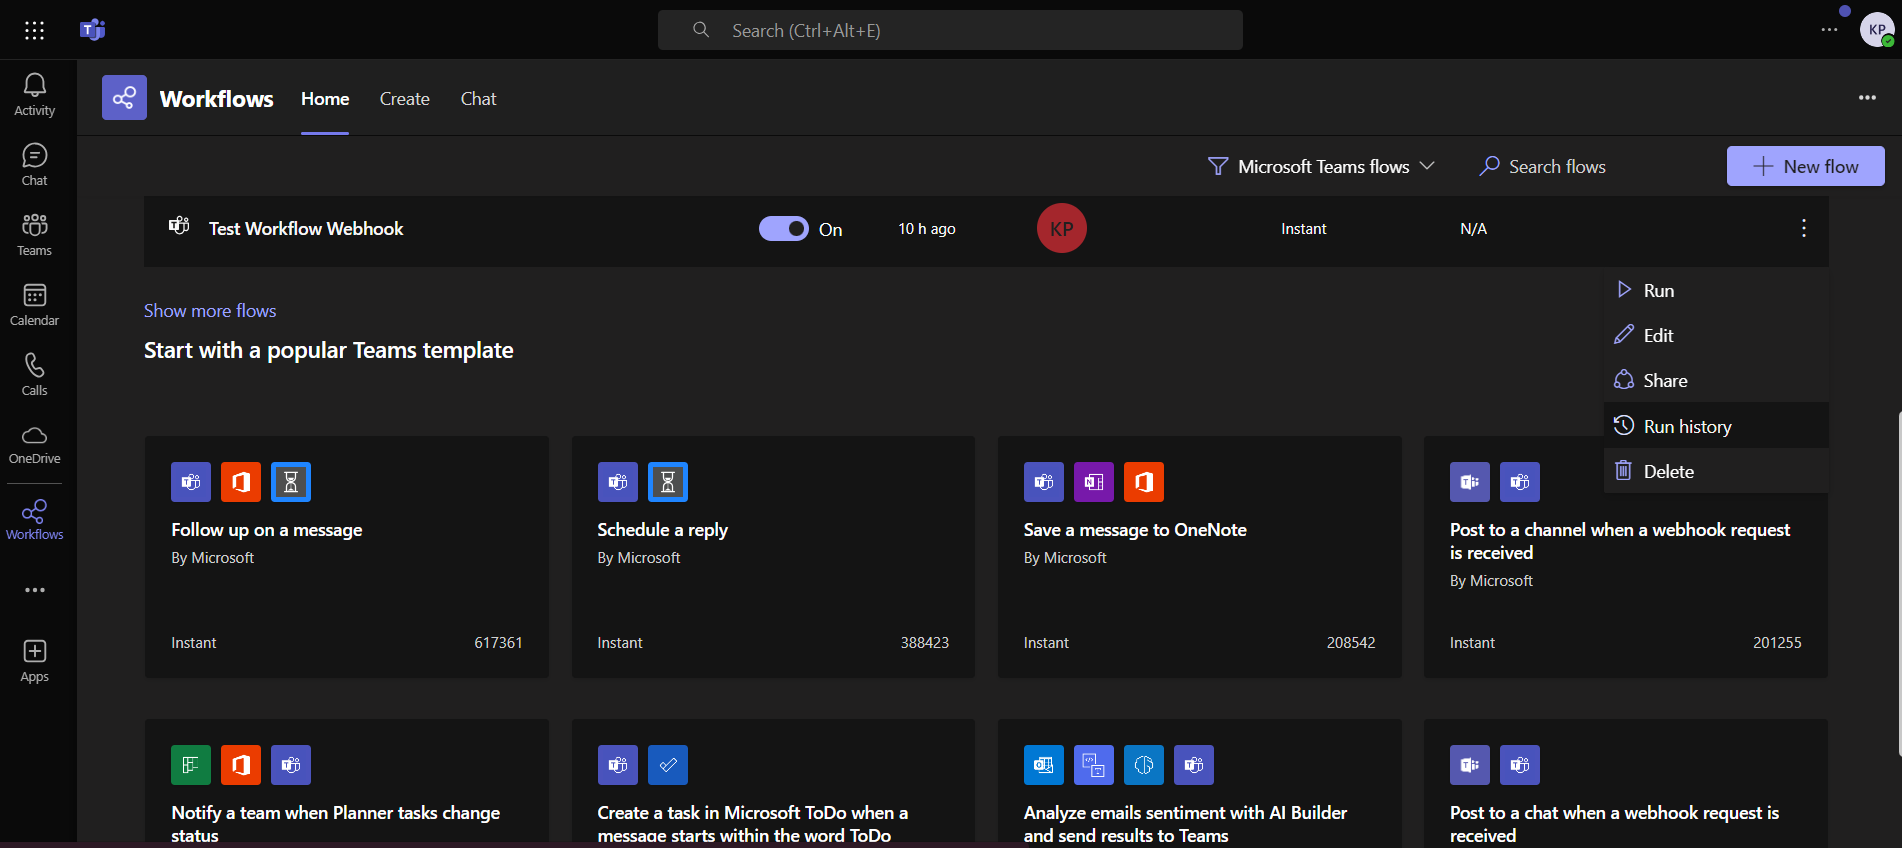This screenshot has height=848, width=1902.
Task: Open the Workflows header more options ellipsis
Action: coord(1867,98)
